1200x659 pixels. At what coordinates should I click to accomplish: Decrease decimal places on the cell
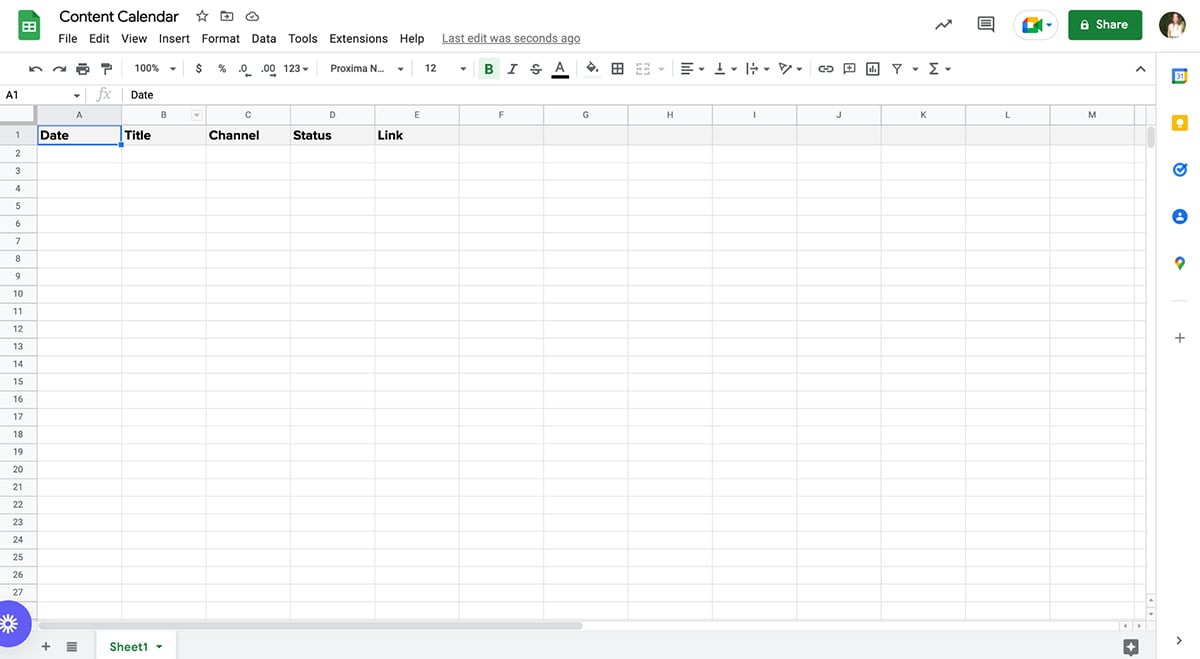coord(243,68)
